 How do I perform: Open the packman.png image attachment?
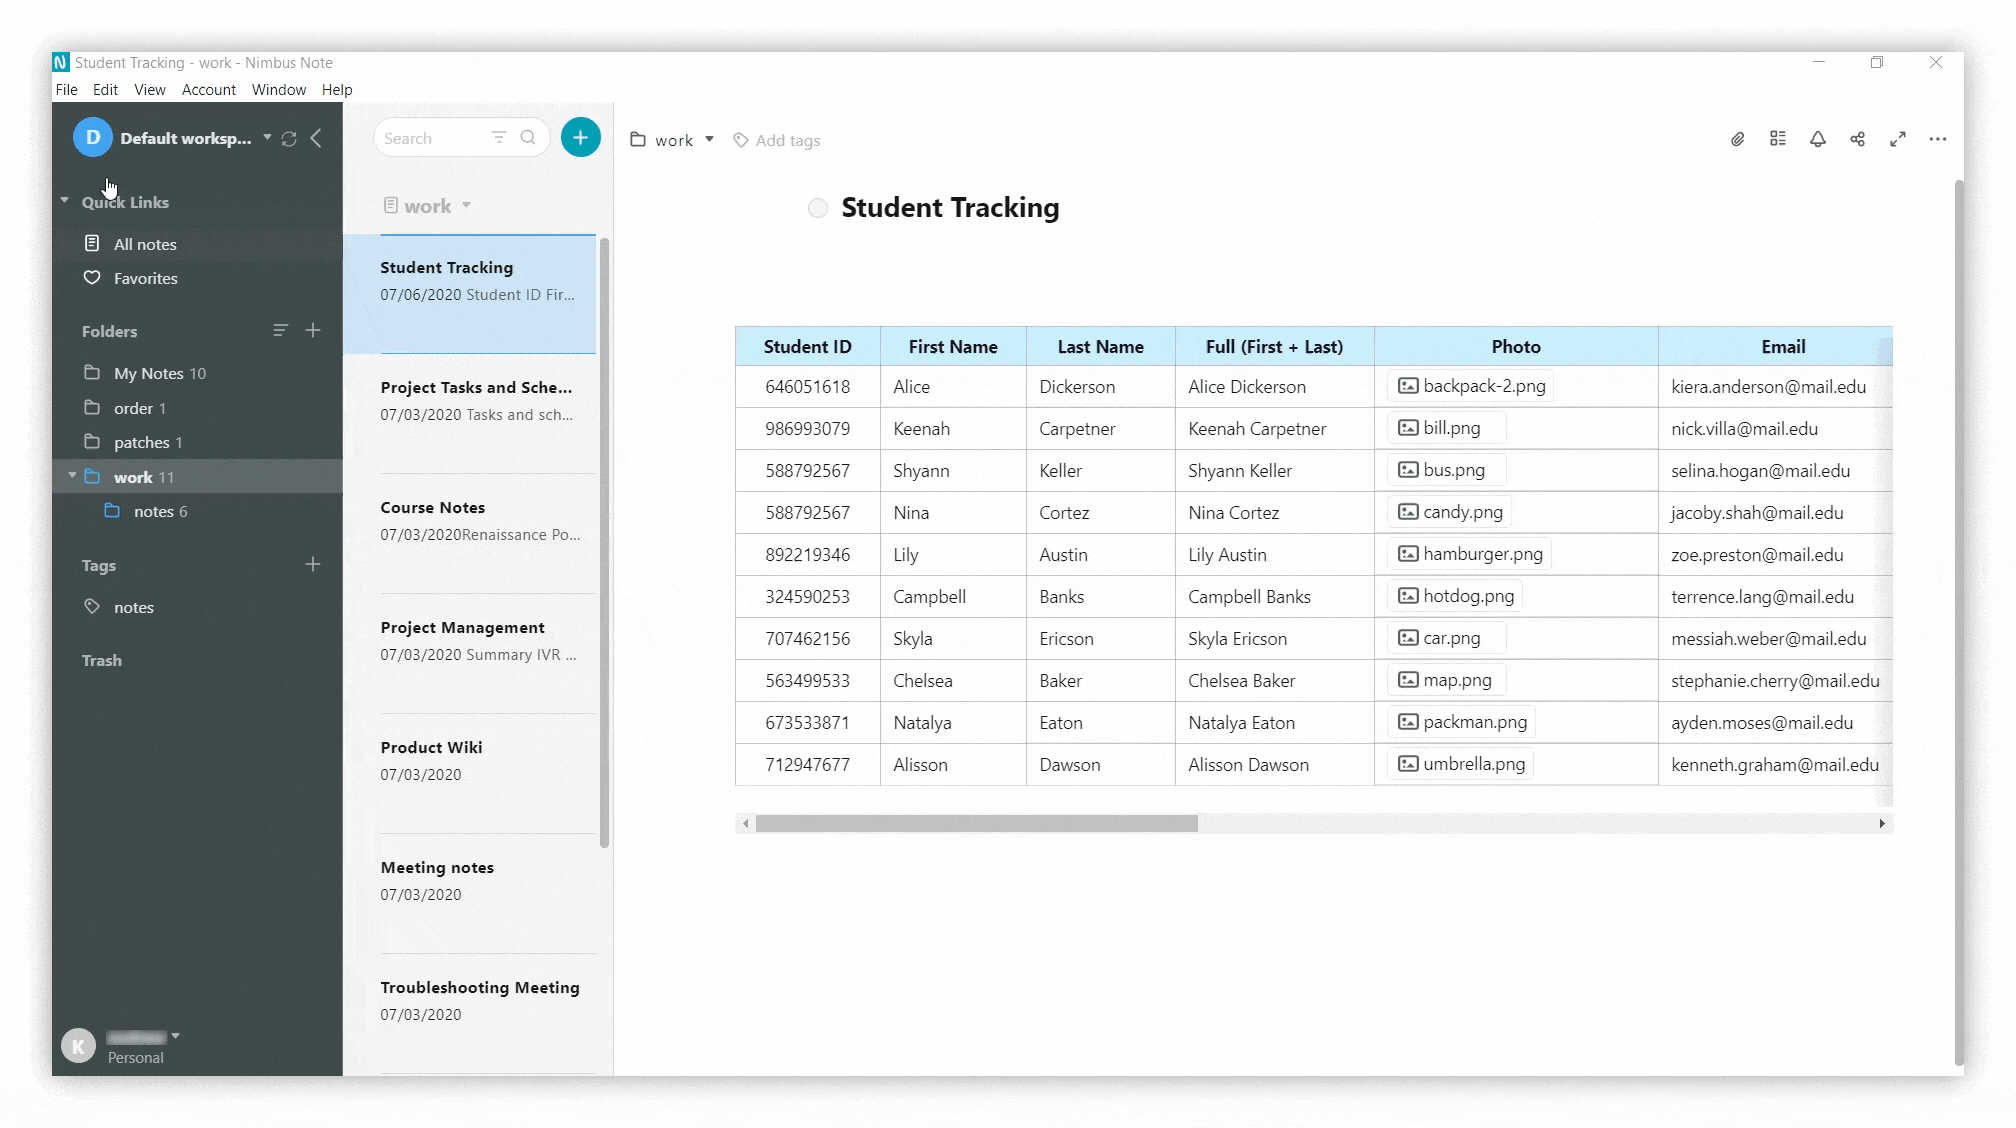click(x=1461, y=722)
